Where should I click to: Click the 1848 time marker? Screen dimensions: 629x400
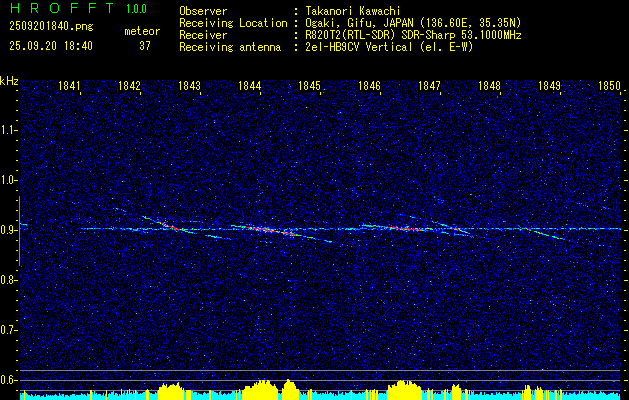point(490,86)
